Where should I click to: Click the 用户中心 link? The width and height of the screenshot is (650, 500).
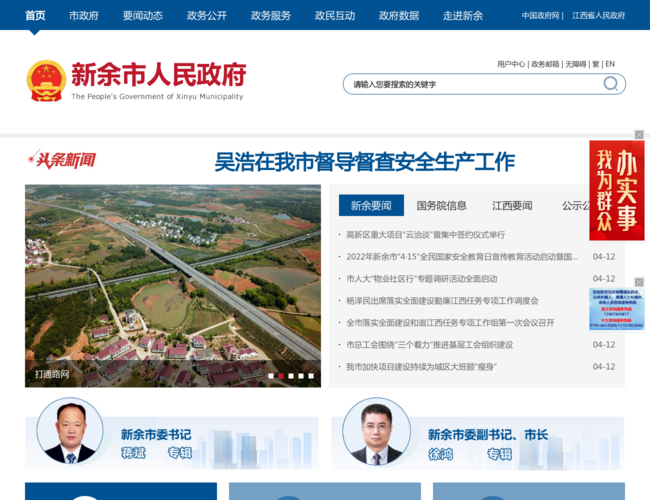click(511, 64)
